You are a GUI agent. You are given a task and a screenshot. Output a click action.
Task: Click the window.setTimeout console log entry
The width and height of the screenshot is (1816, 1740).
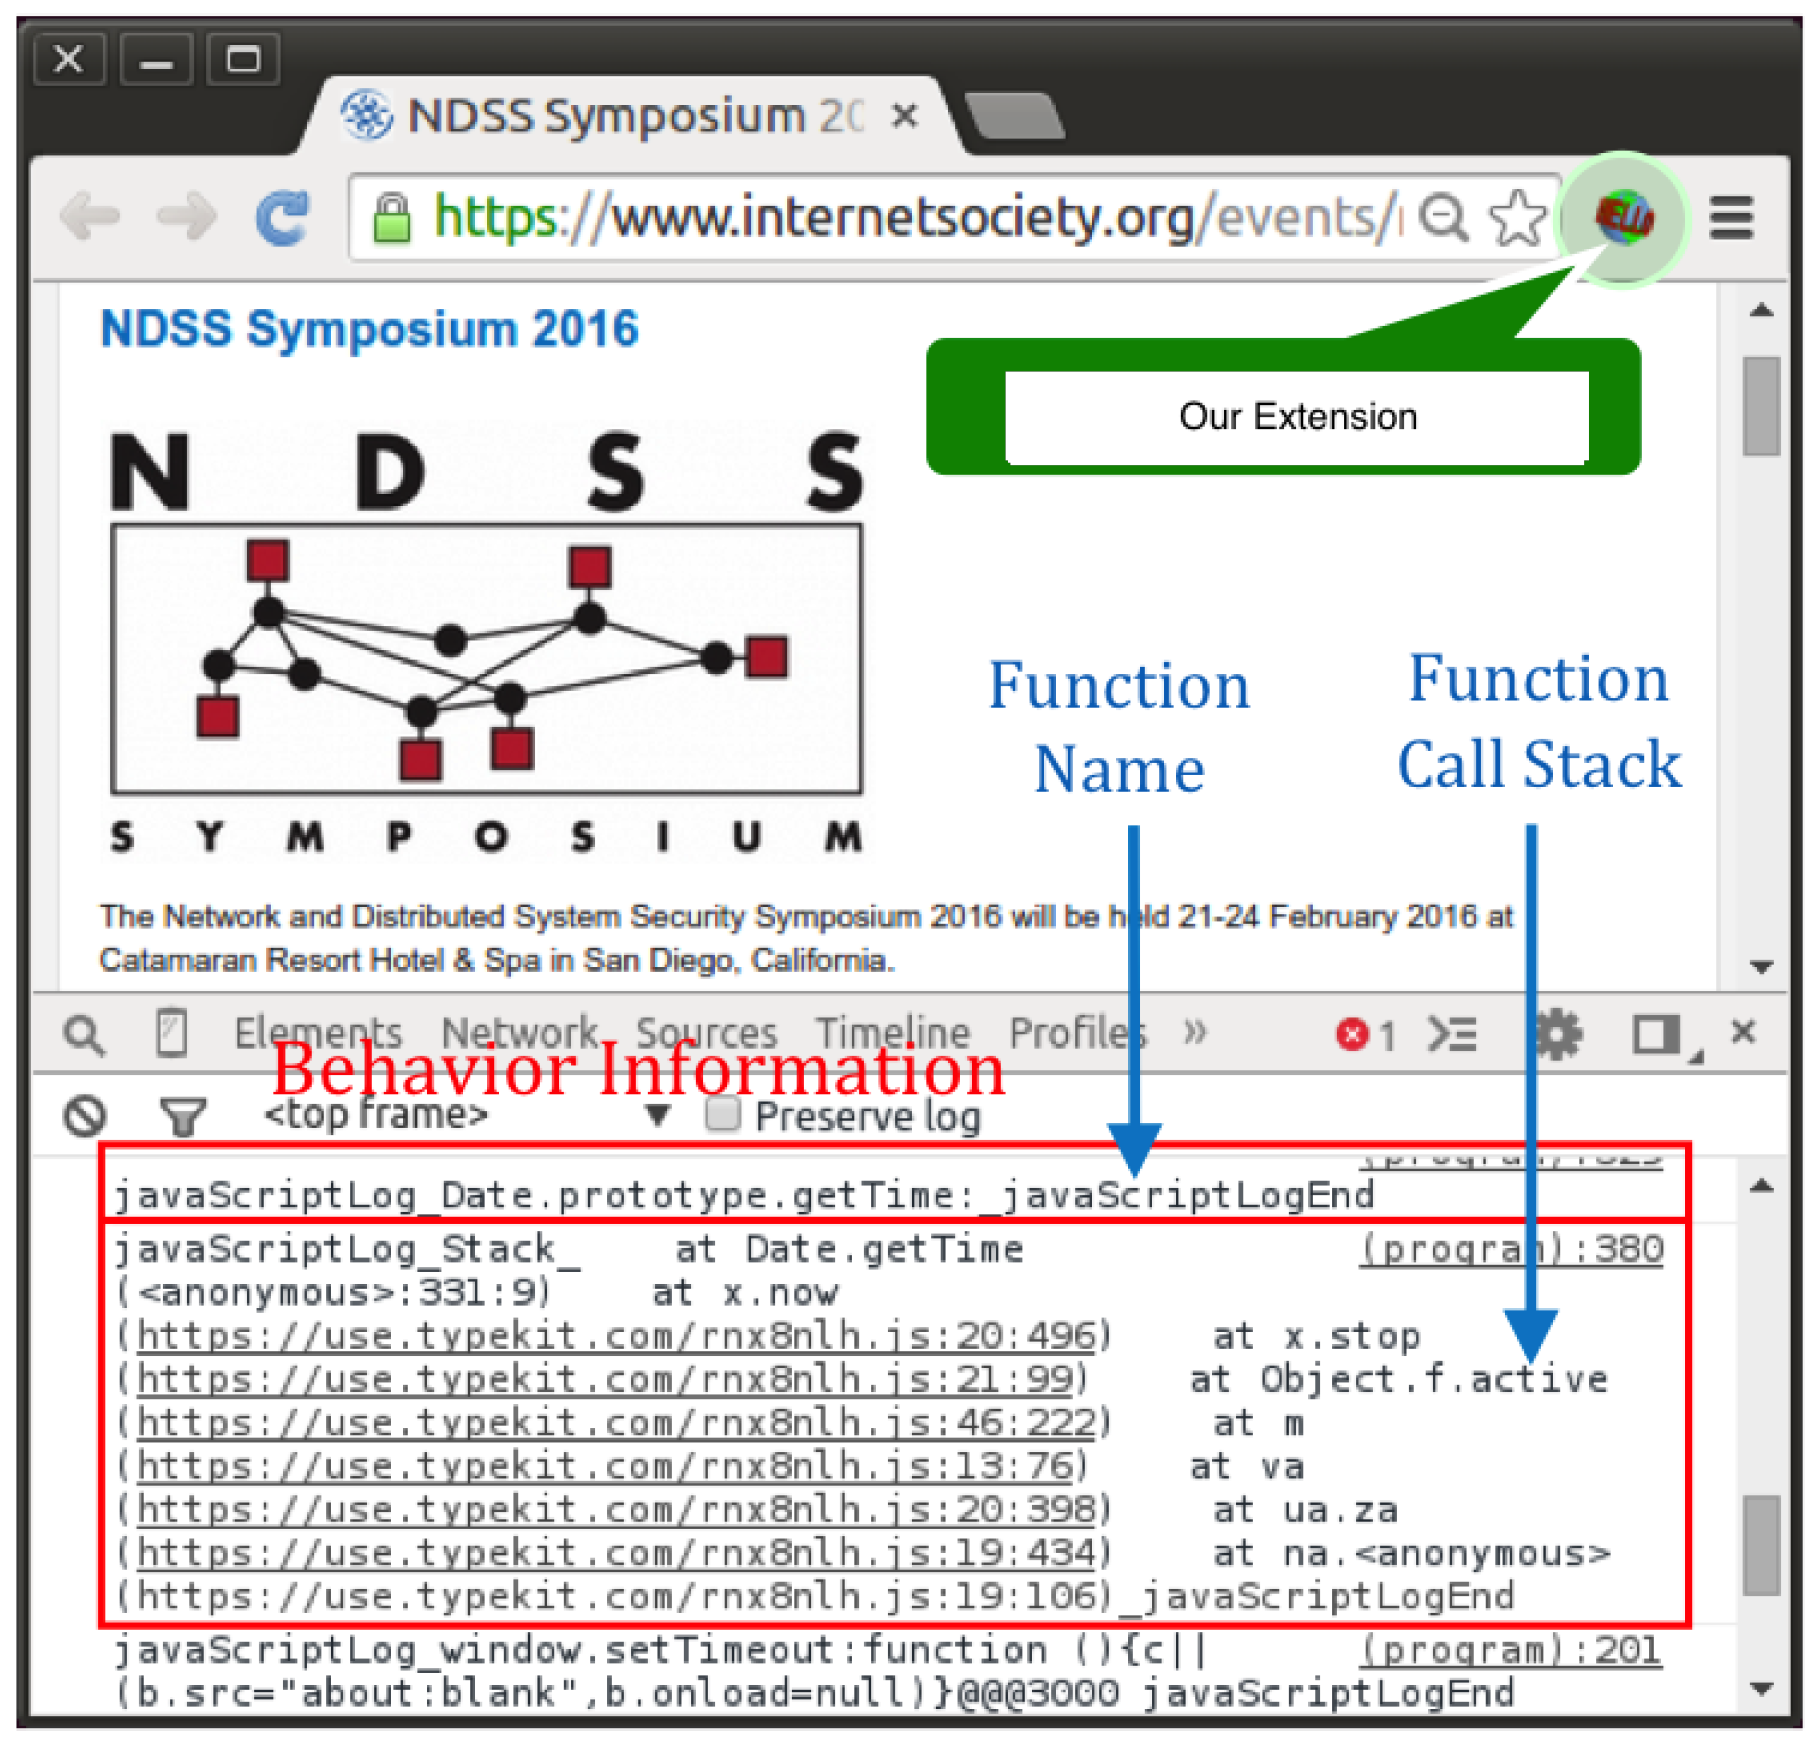[814, 1671]
